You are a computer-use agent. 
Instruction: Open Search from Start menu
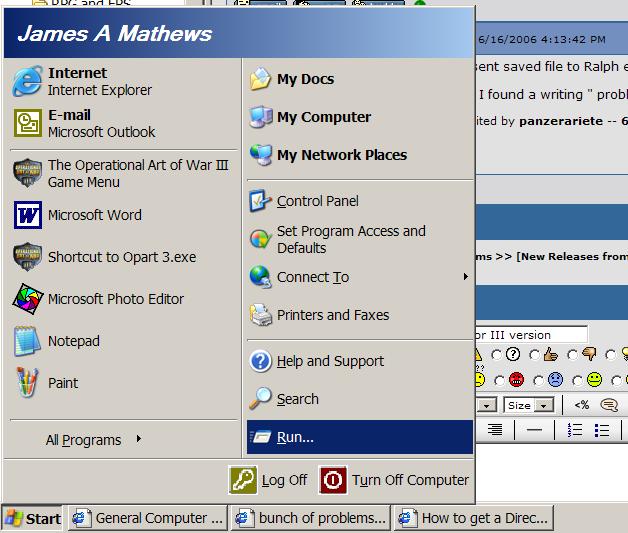coord(360,399)
